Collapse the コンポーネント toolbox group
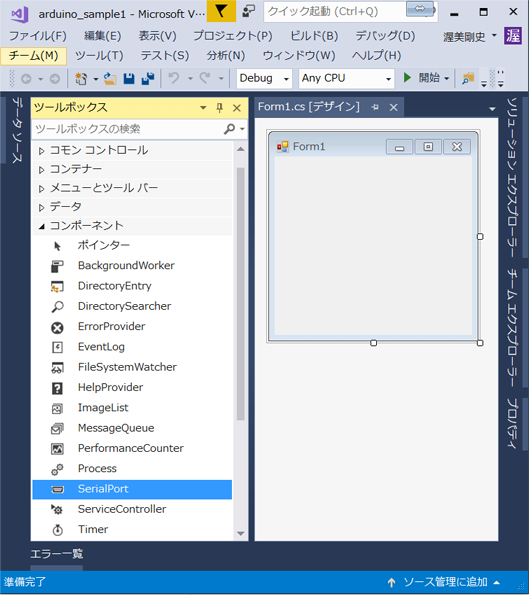Image resolution: width=529 pixels, height=595 pixels. [42, 227]
